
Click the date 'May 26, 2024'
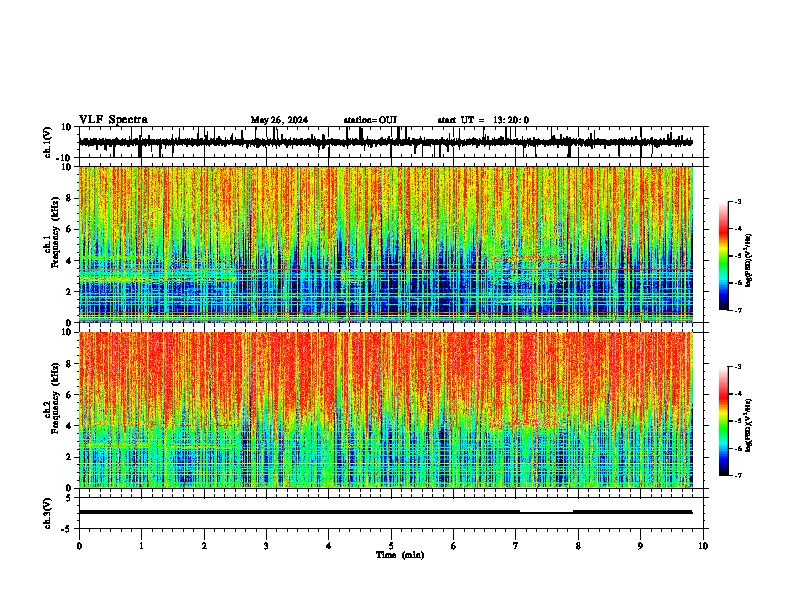(x=279, y=120)
